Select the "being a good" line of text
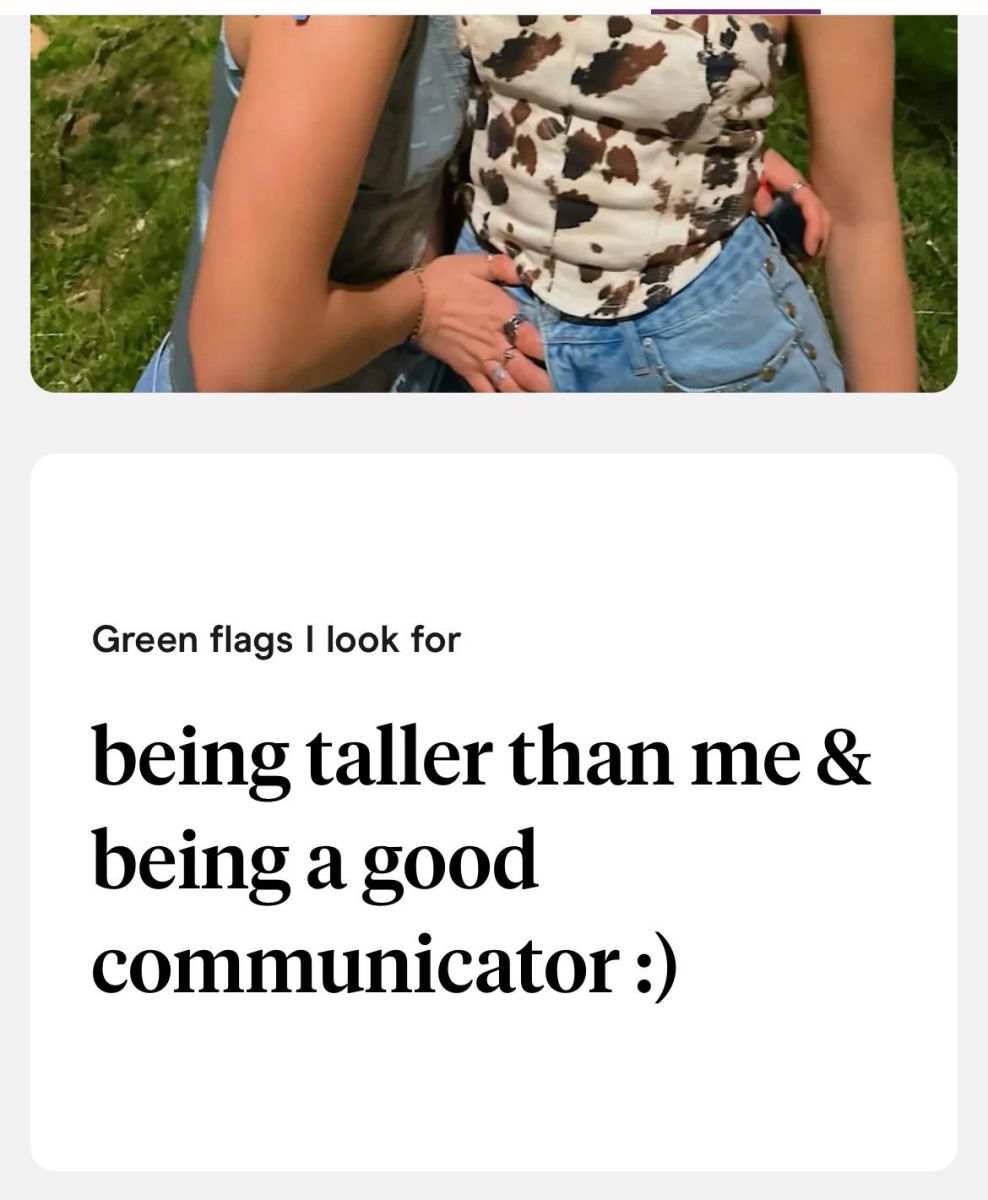The image size is (988, 1200). click(x=315, y=863)
